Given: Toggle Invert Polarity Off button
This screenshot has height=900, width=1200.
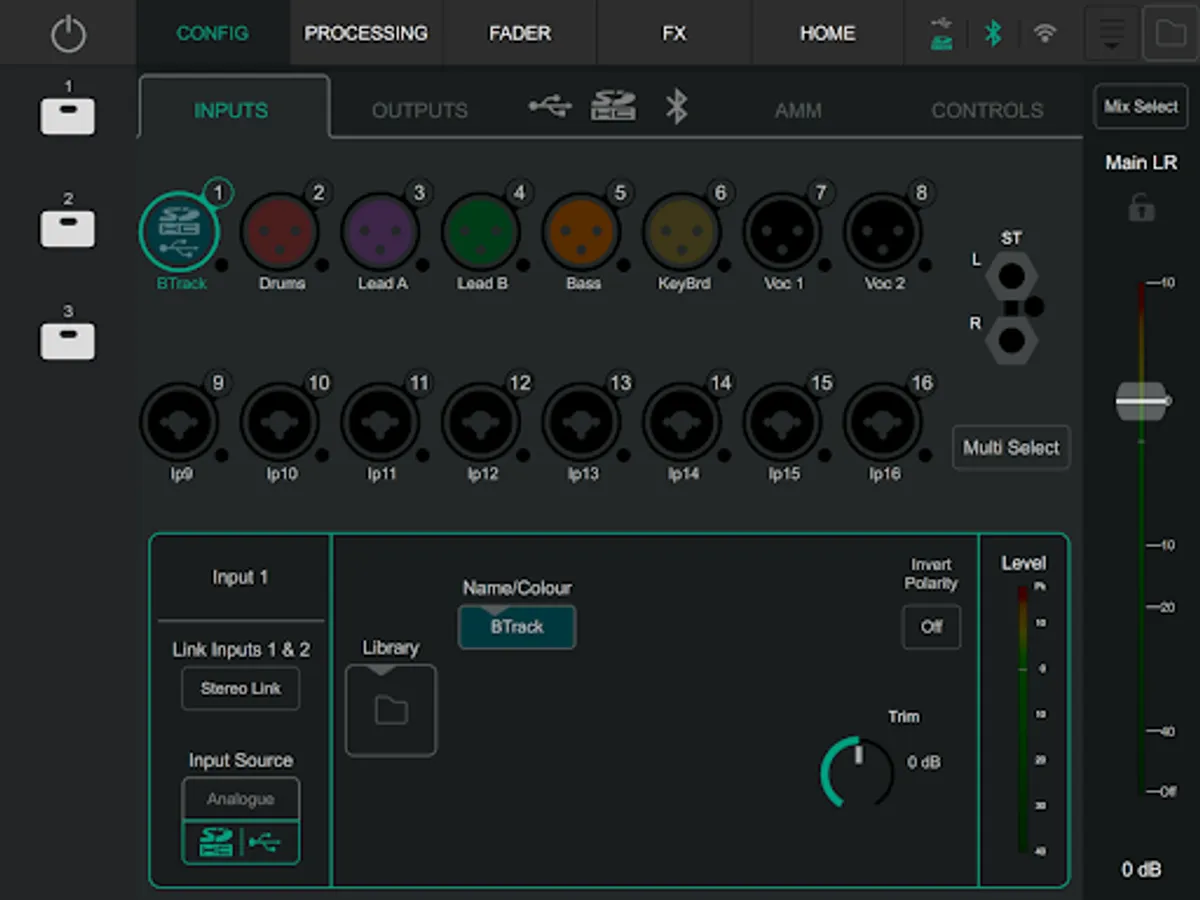Looking at the screenshot, I should [931, 627].
